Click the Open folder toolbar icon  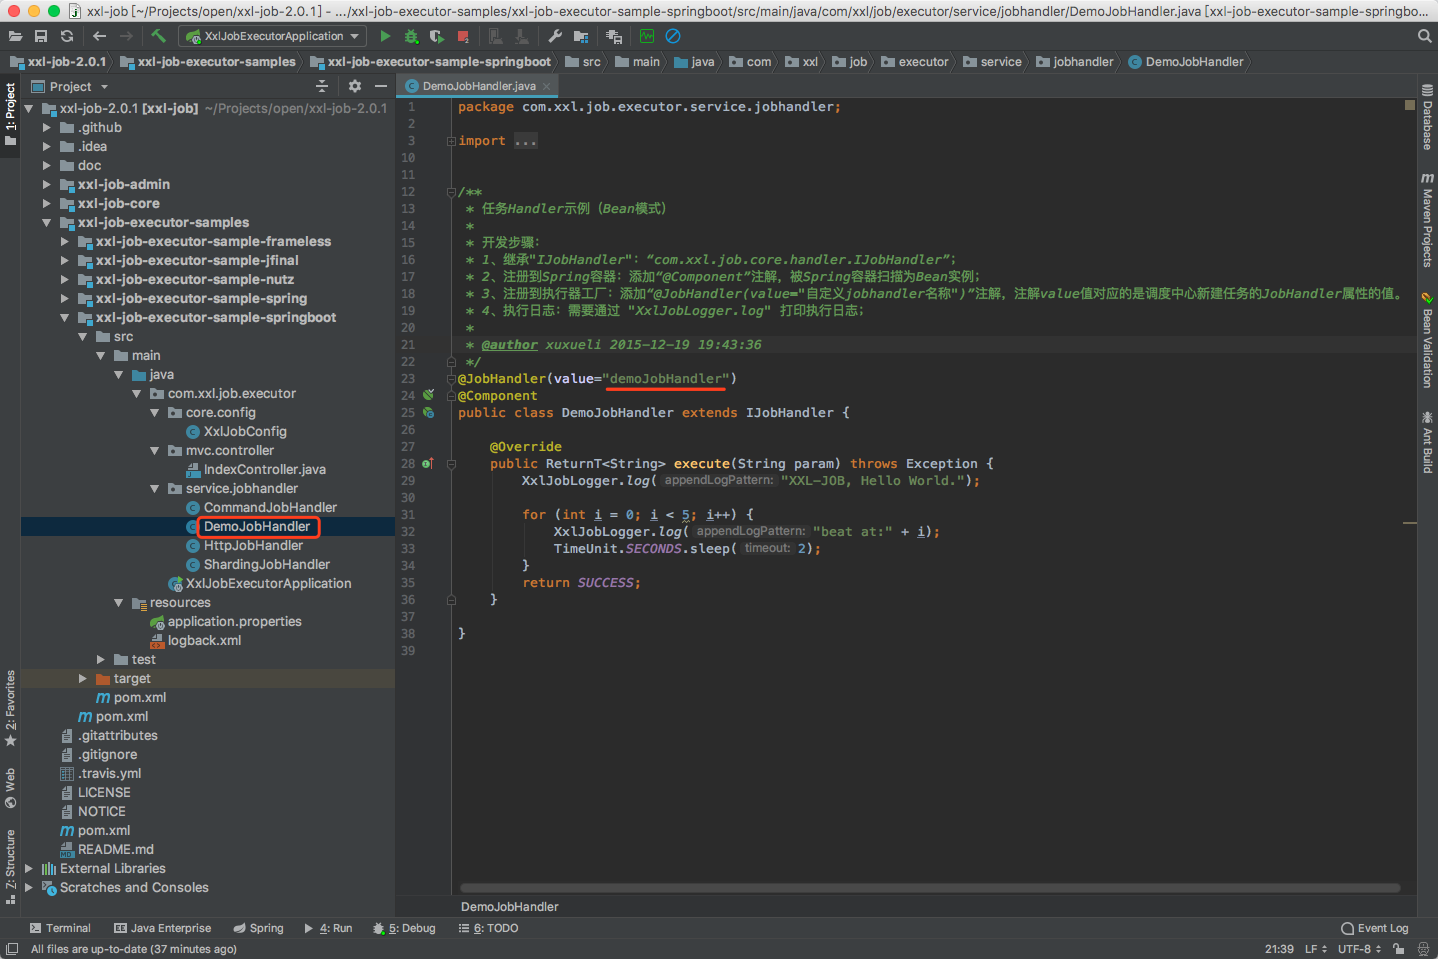coord(15,36)
